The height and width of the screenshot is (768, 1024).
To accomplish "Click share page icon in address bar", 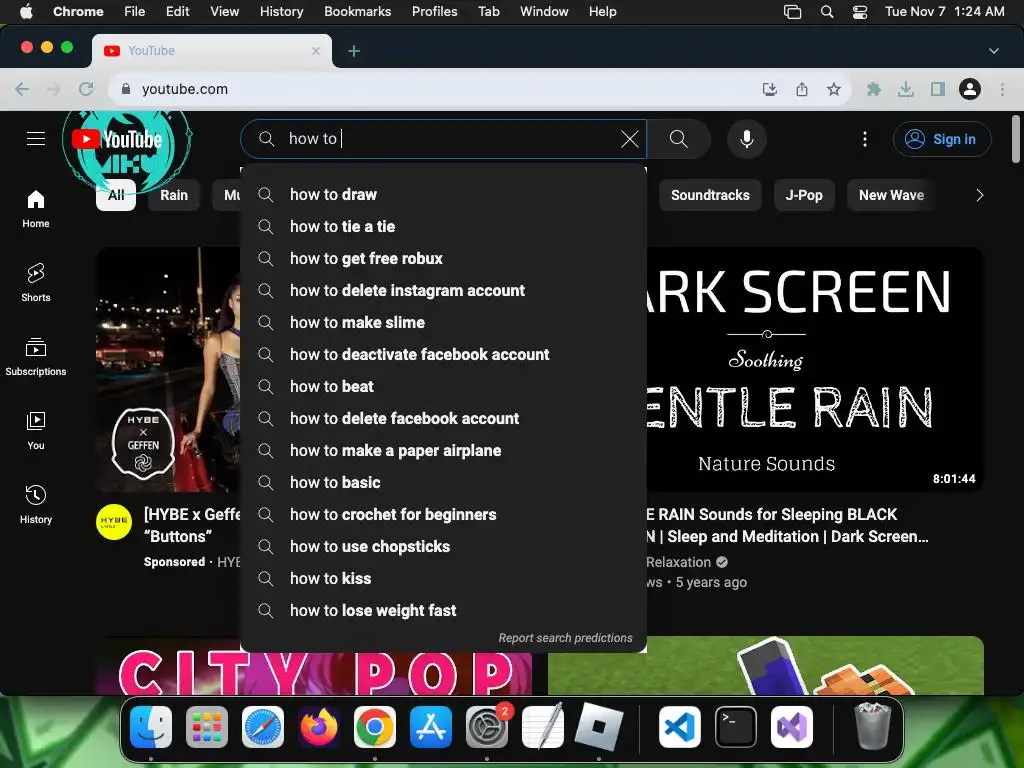I will click(x=802, y=89).
